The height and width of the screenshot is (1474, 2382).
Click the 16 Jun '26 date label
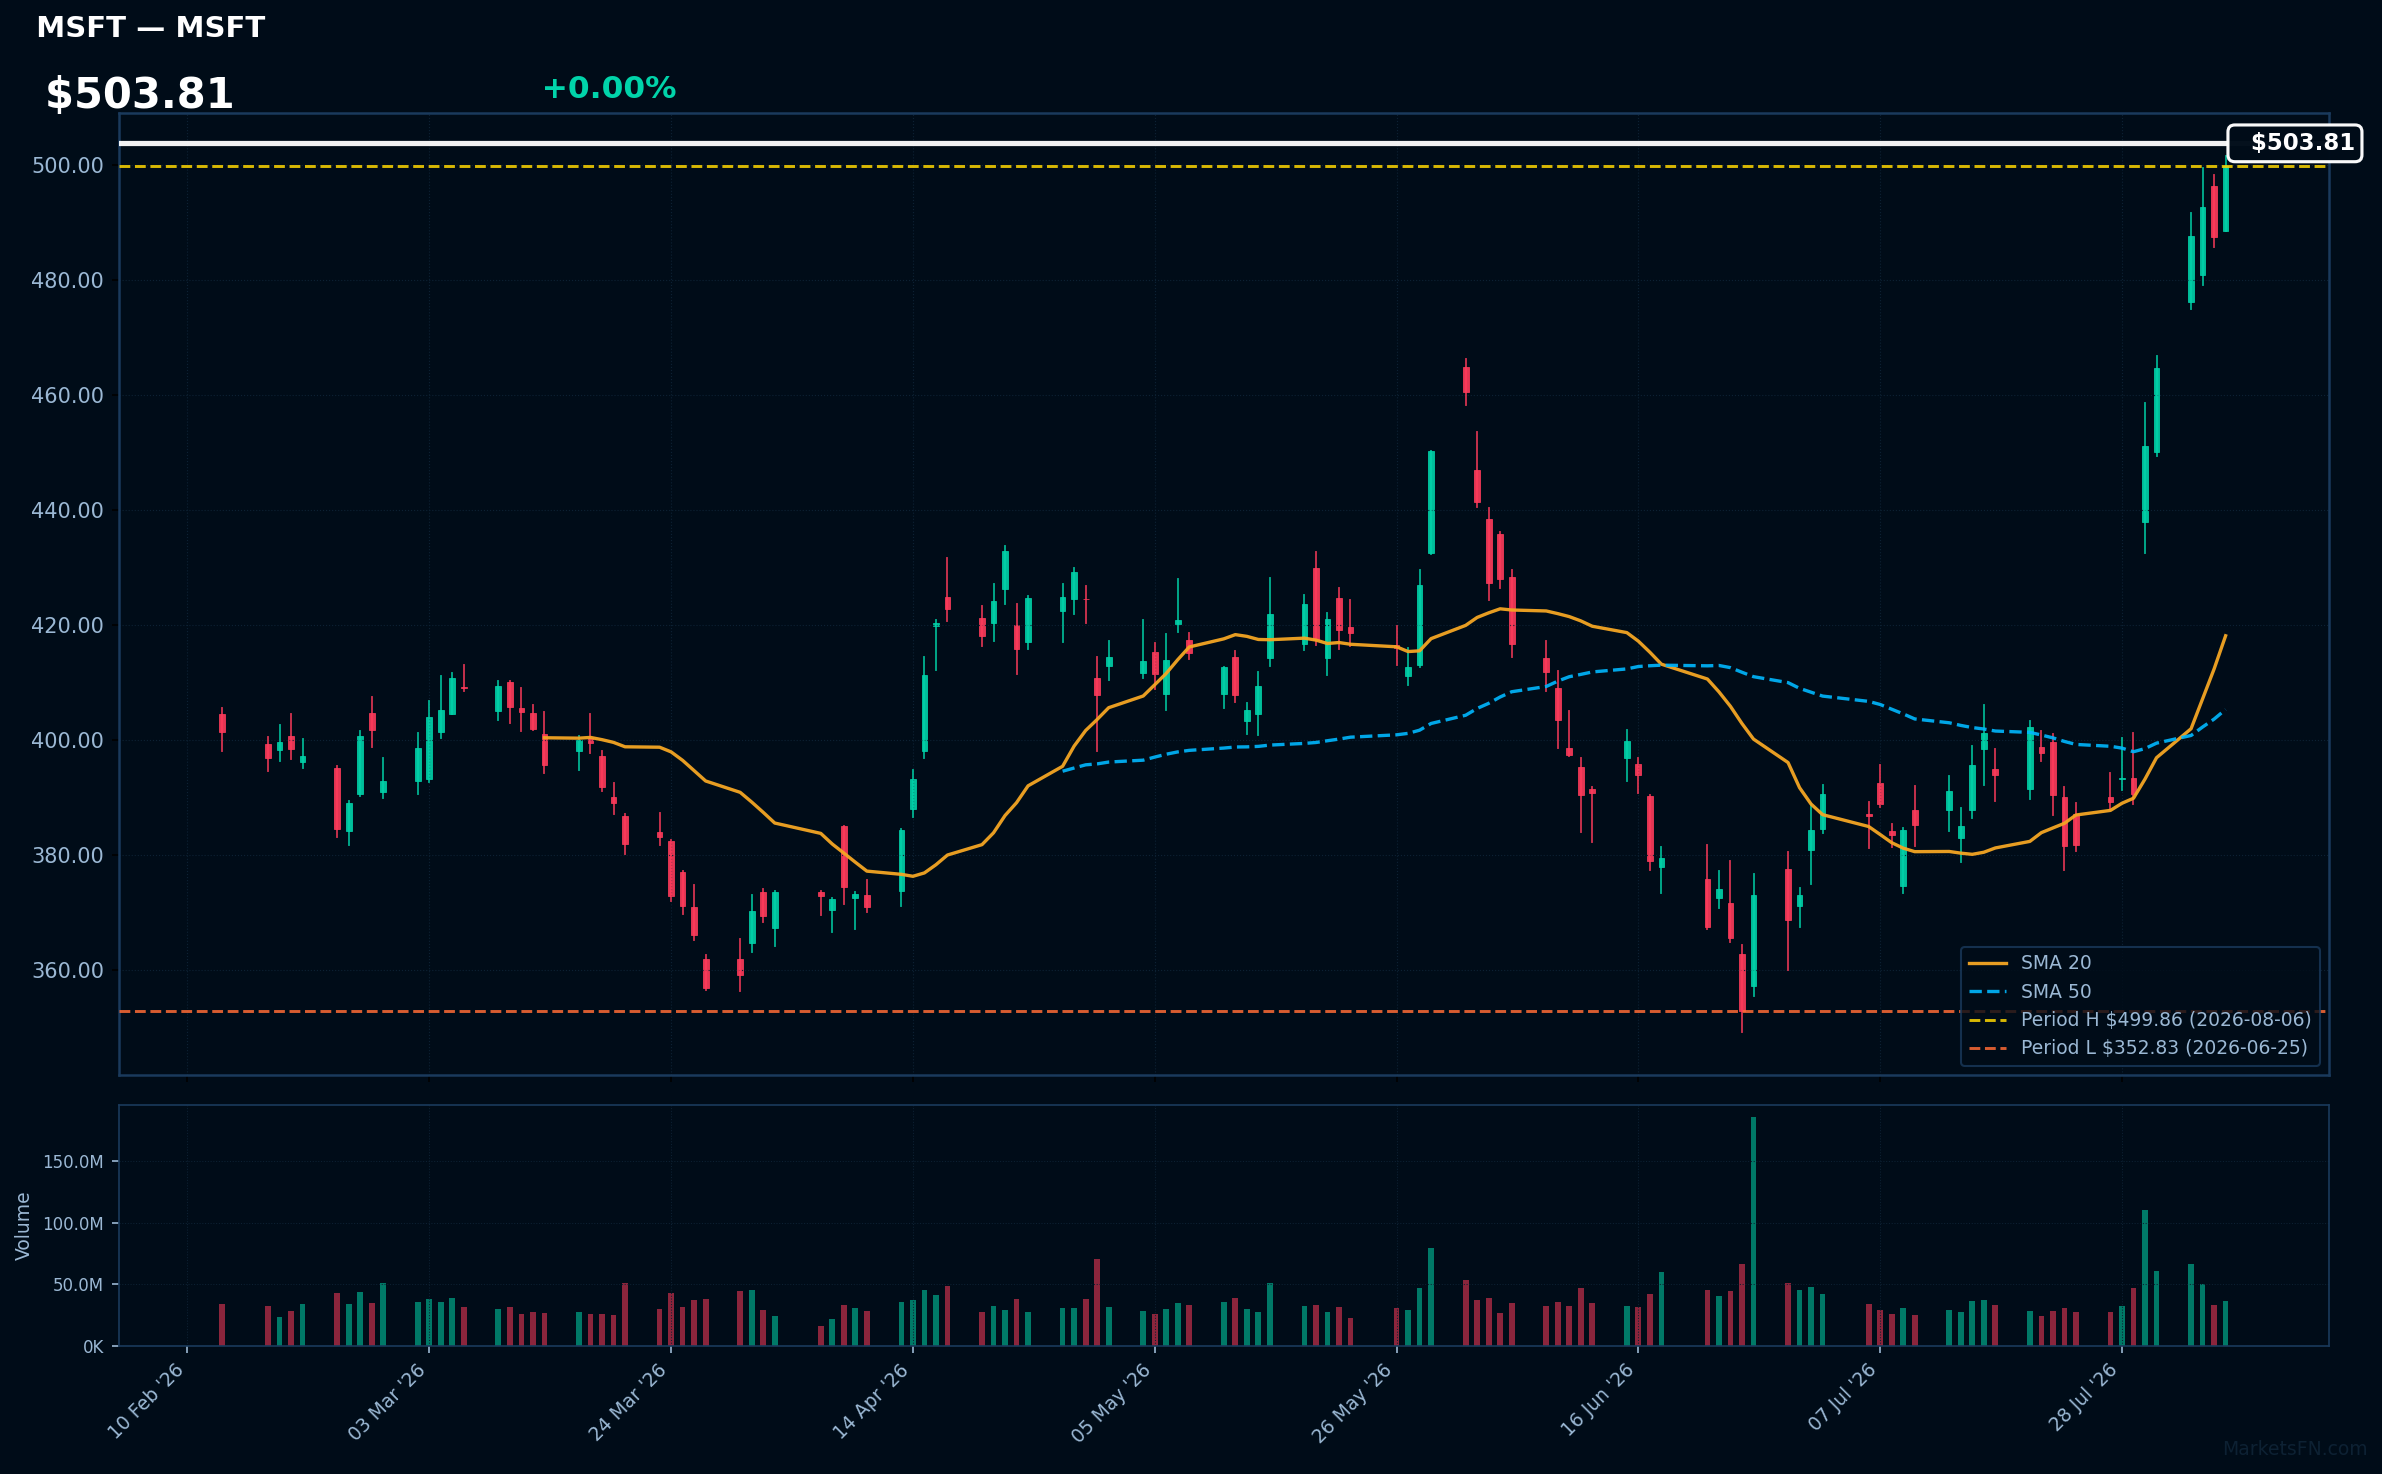click(x=1596, y=1401)
